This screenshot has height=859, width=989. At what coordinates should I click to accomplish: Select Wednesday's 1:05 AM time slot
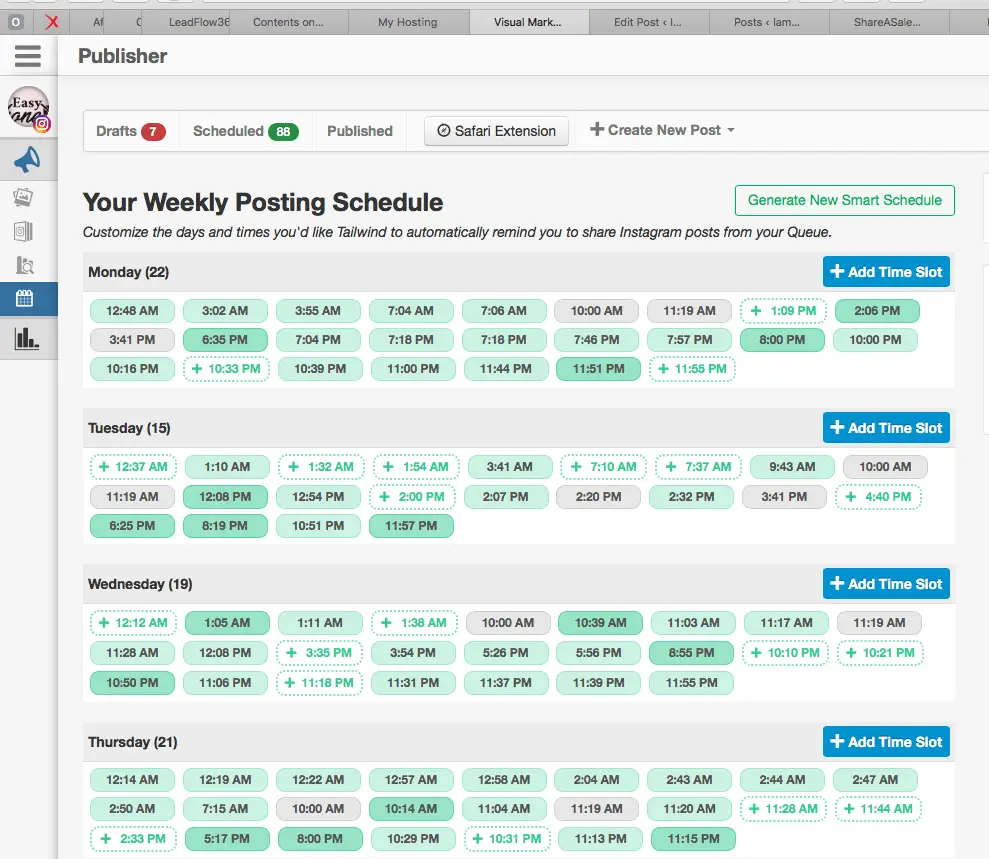227,623
